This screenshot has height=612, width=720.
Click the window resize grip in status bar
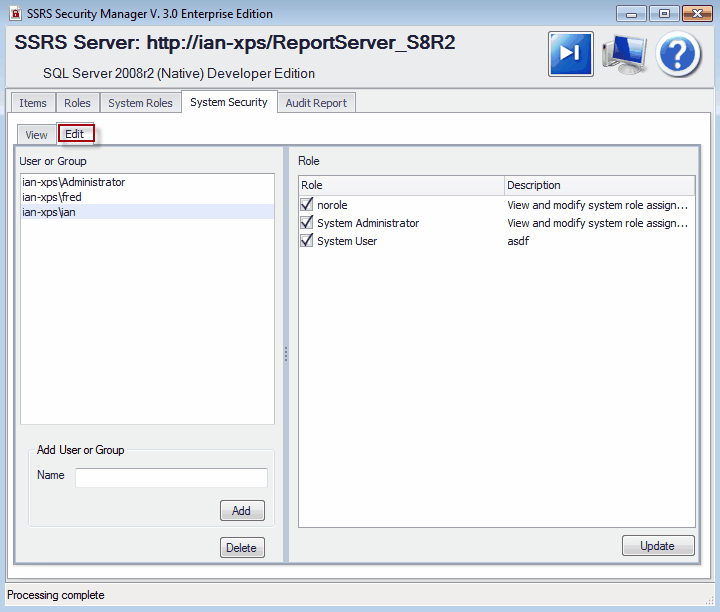pyautogui.click(x=709, y=600)
